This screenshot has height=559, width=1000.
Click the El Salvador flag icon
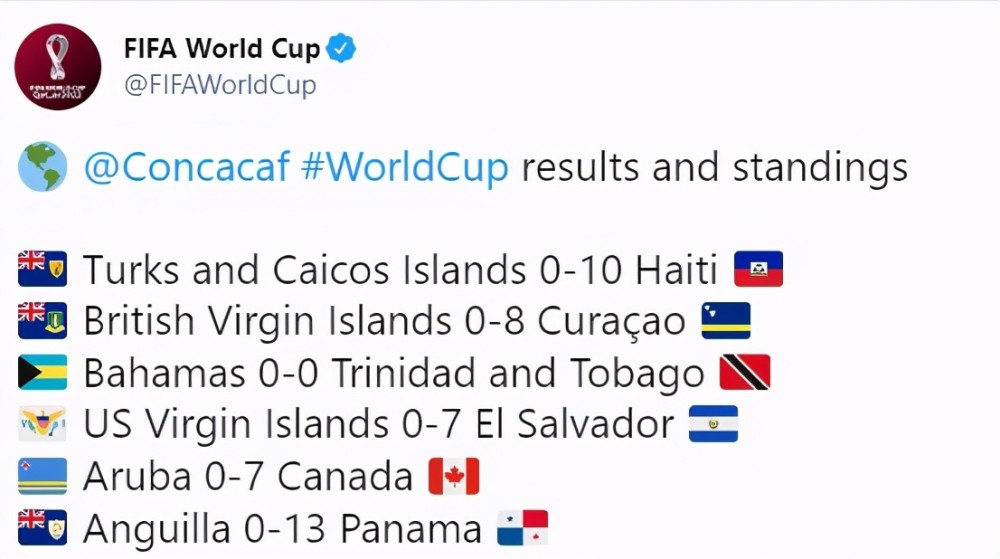click(714, 424)
